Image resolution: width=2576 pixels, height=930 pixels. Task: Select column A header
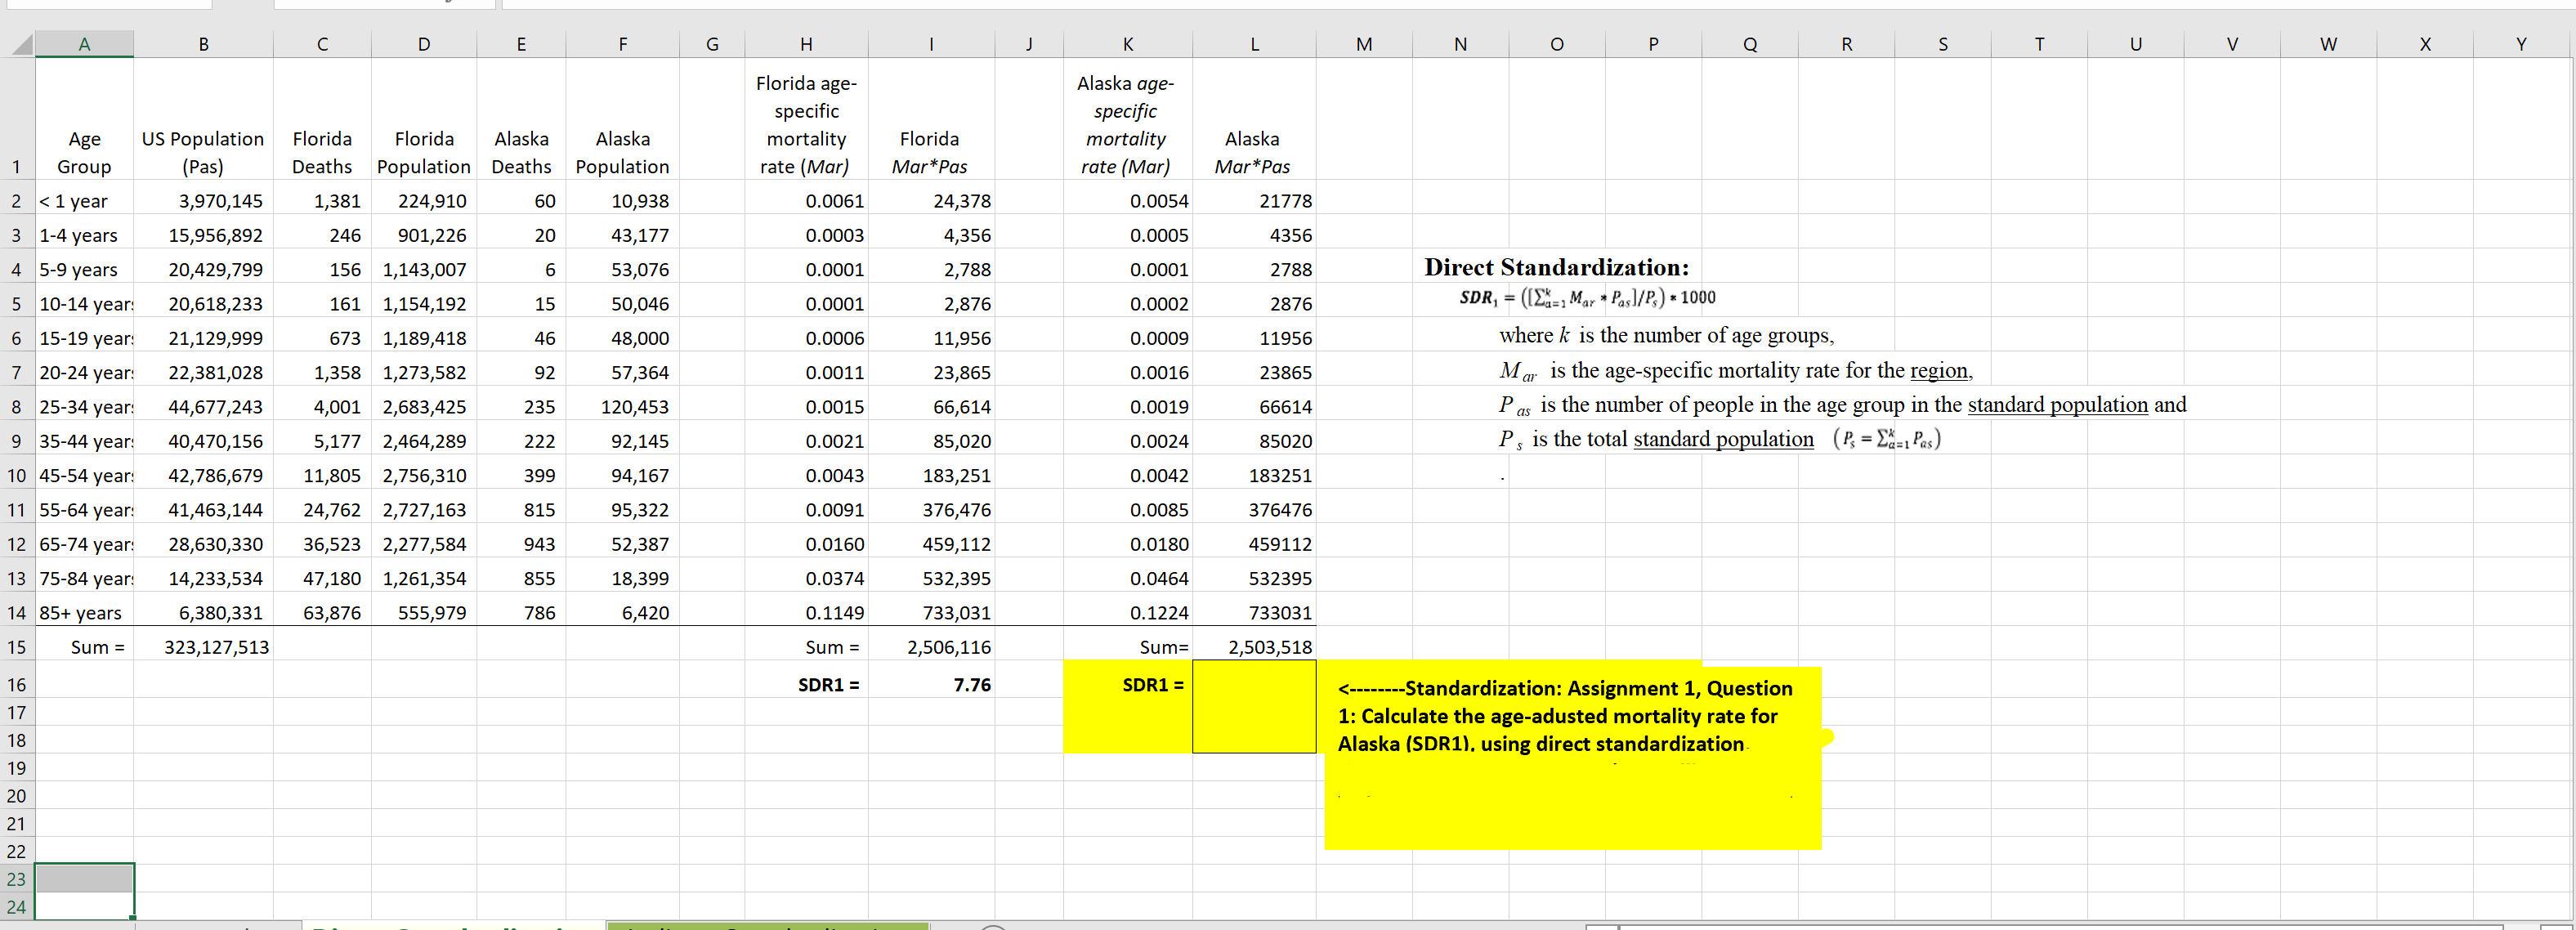[x=84, y=43]
